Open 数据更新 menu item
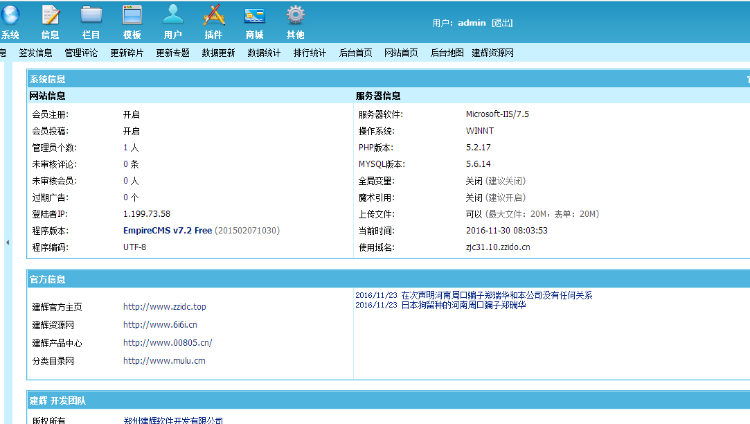Screen dimensions: 750x424 point(218,53)
